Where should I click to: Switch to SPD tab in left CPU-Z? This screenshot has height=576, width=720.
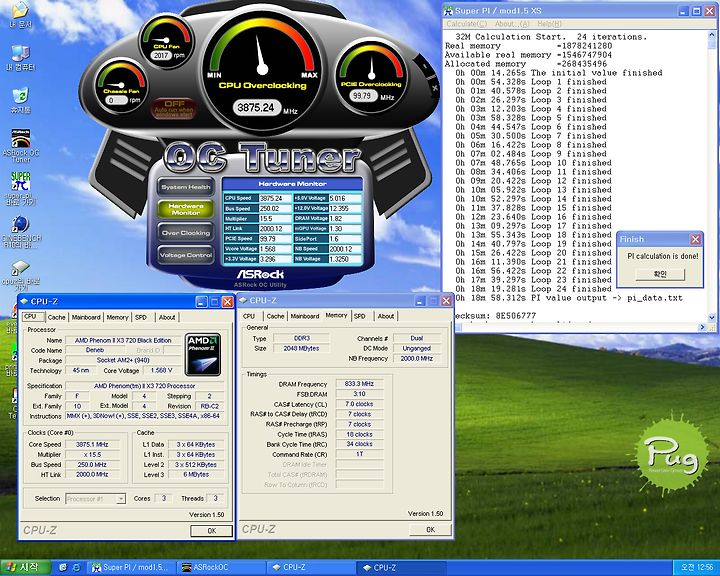click(x=141, y=317)
